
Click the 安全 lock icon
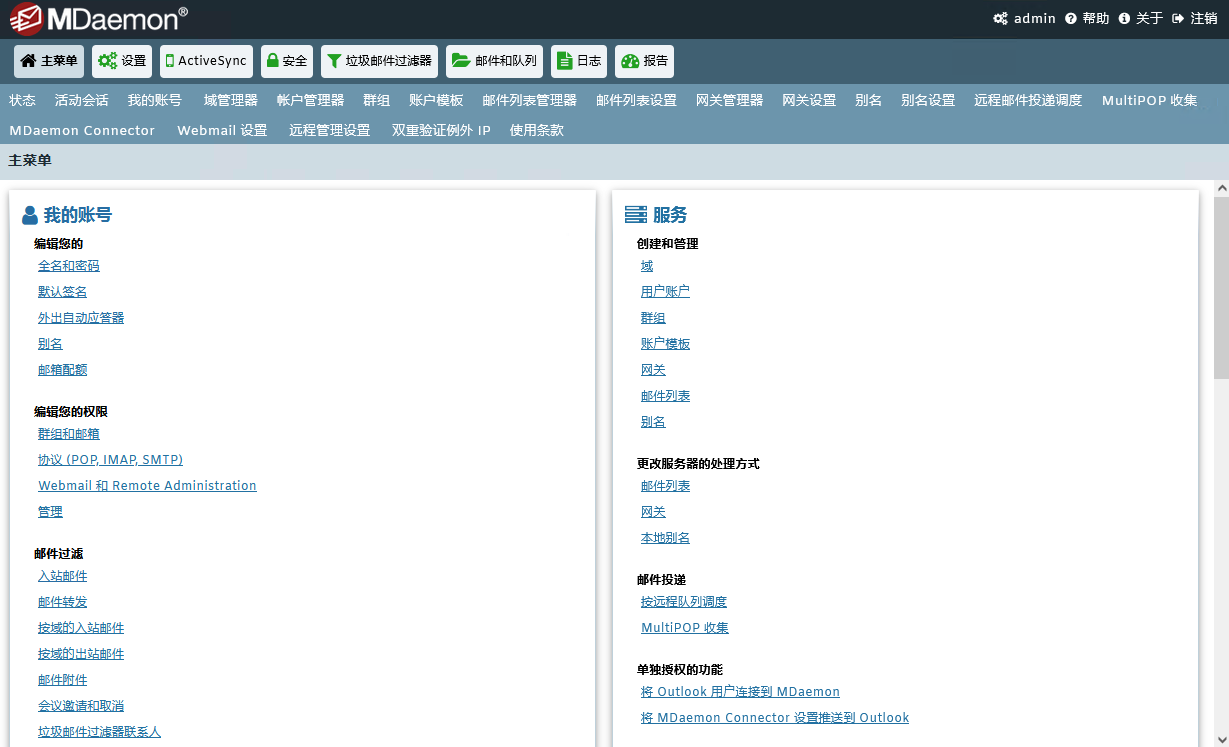coord(286,61)
